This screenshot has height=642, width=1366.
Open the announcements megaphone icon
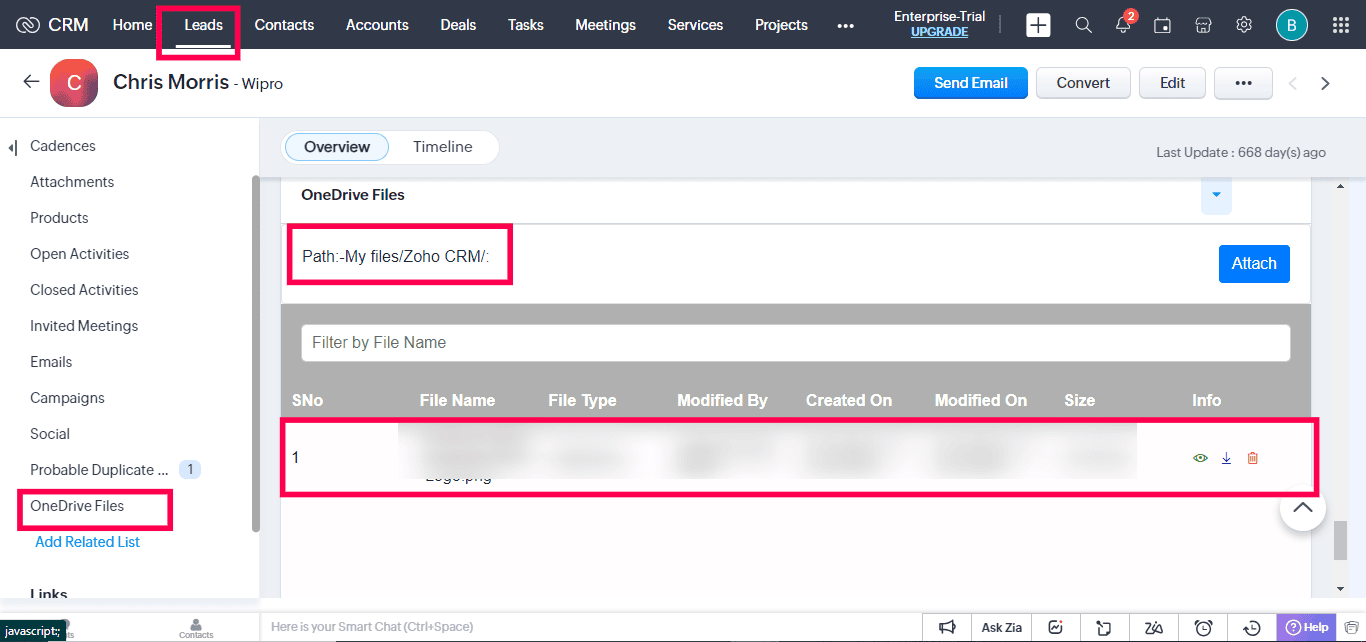(947, 627)
